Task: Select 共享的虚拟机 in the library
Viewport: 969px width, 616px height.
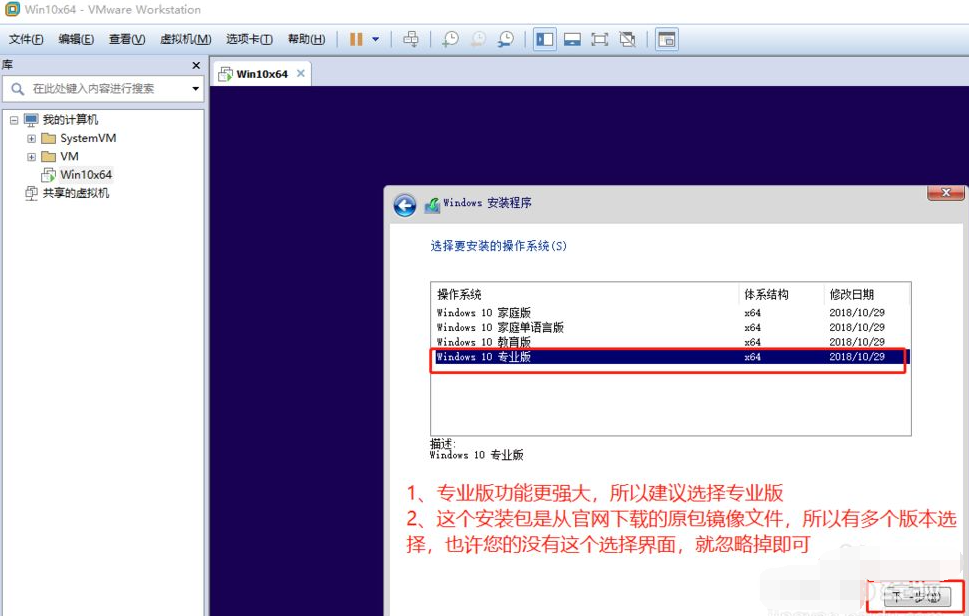Action: [x=75, y=193]
